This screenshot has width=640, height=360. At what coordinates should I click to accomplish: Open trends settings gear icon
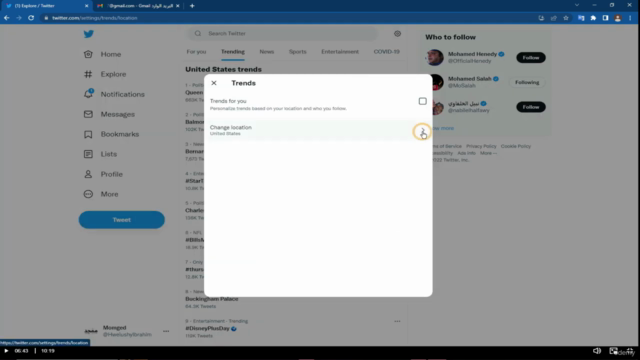coord(398,34)
